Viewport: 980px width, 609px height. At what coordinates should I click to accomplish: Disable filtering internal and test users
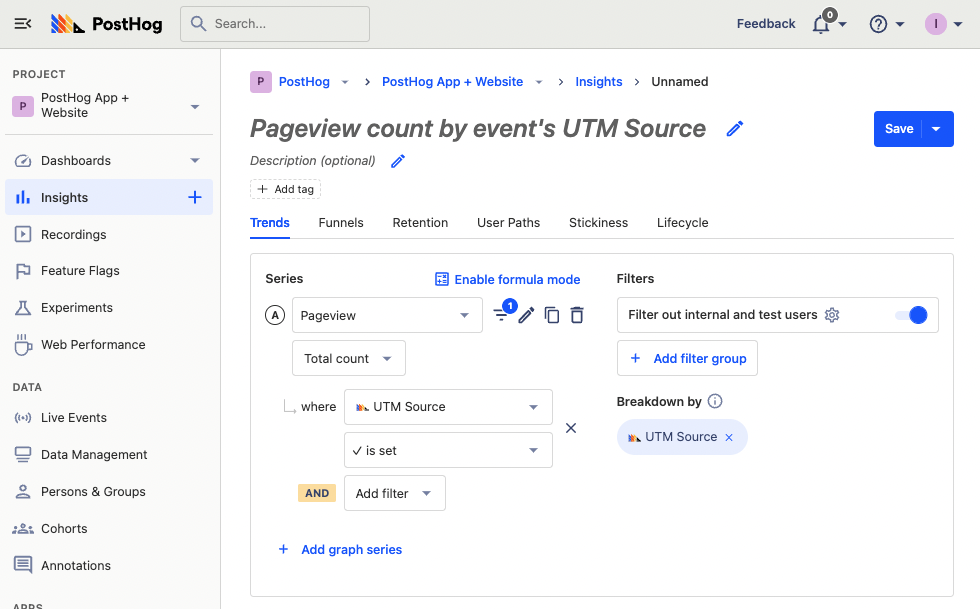[915, 314]
